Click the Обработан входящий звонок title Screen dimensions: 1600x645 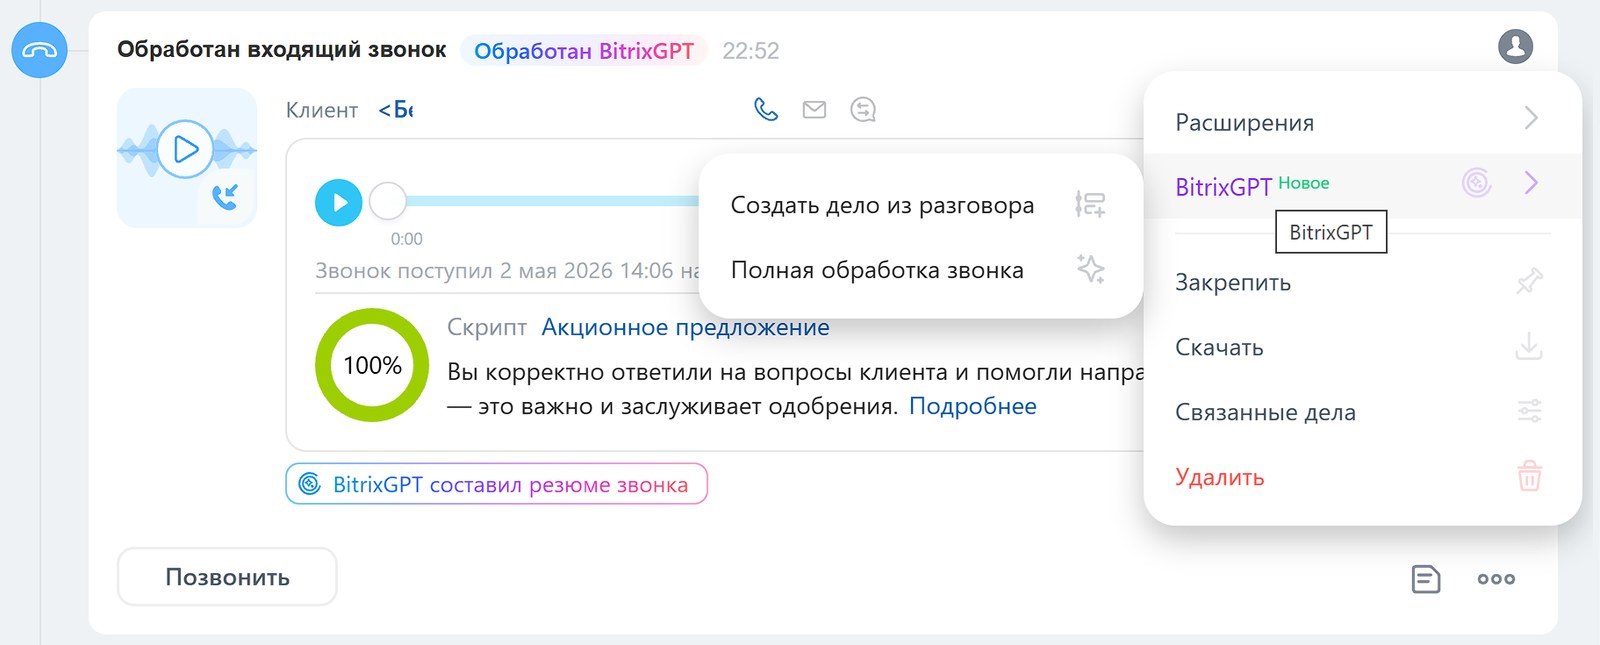[282, 50]
